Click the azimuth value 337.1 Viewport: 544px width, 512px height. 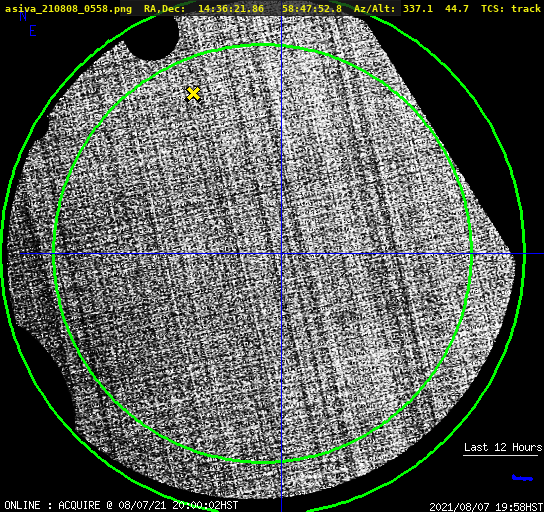[418, 9]
